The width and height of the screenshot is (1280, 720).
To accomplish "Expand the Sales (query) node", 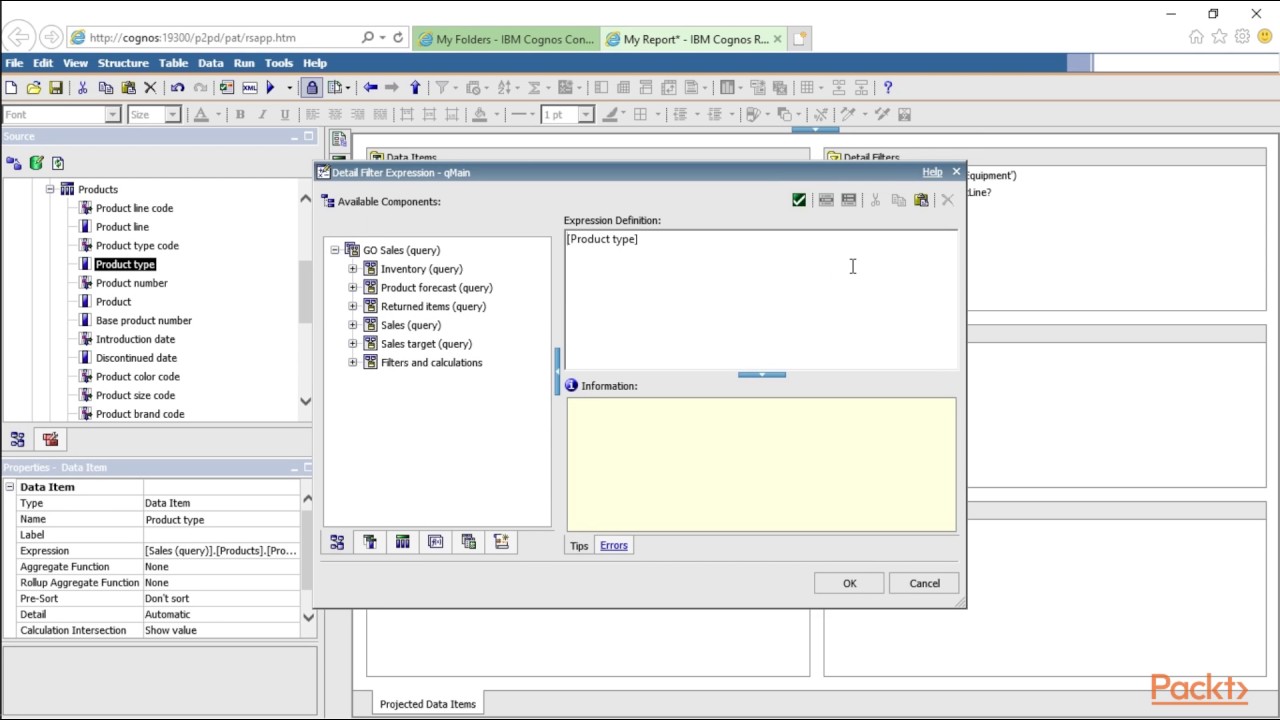I will coord(353,325).
